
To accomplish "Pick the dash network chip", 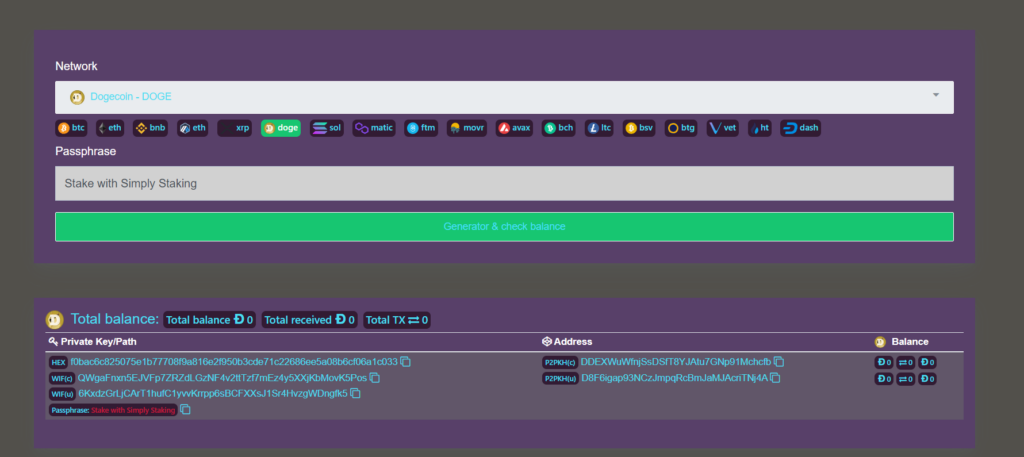I will pyautogui.click(x=801, y=128).
